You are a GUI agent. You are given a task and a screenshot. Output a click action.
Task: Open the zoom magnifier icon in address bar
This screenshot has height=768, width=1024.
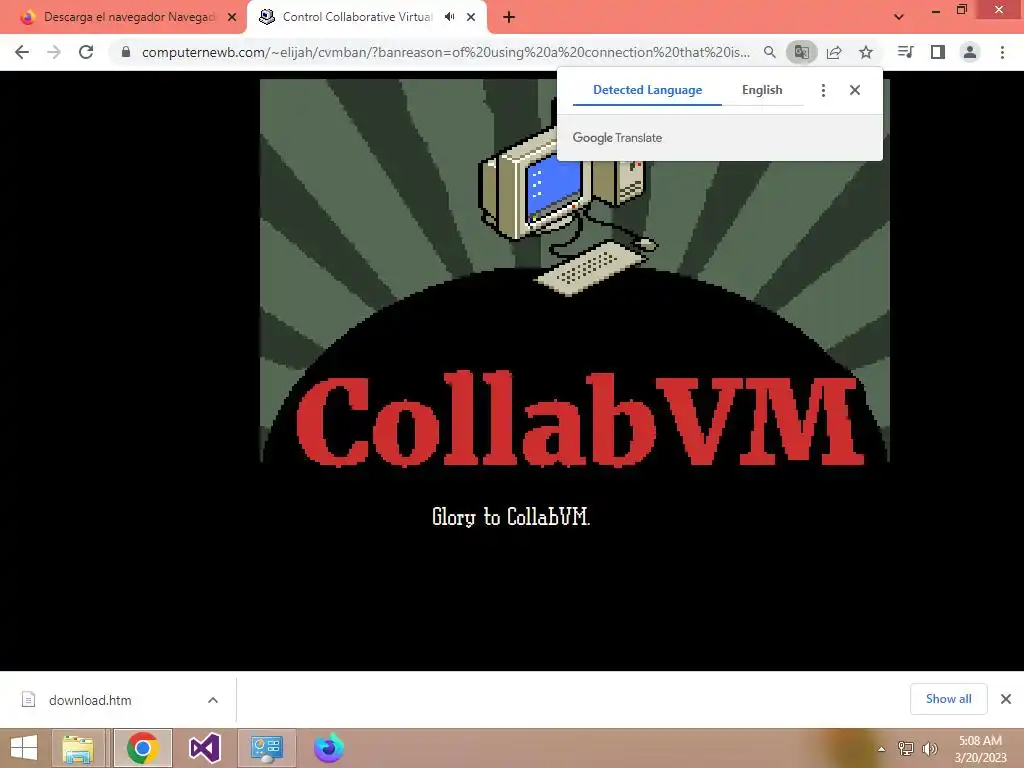coord(770,52)
